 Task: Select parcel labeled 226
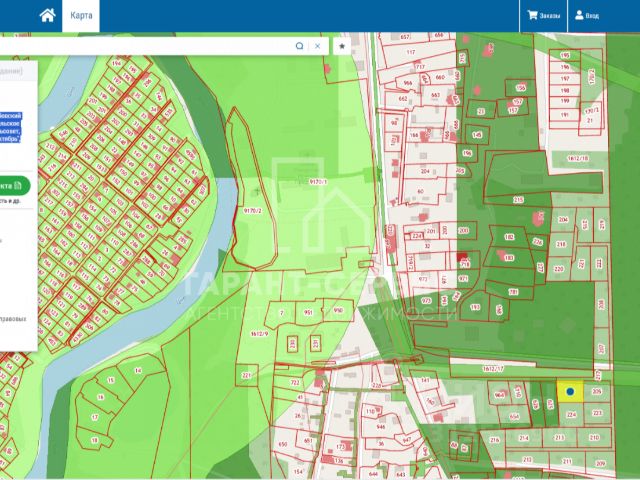(538, 242)
